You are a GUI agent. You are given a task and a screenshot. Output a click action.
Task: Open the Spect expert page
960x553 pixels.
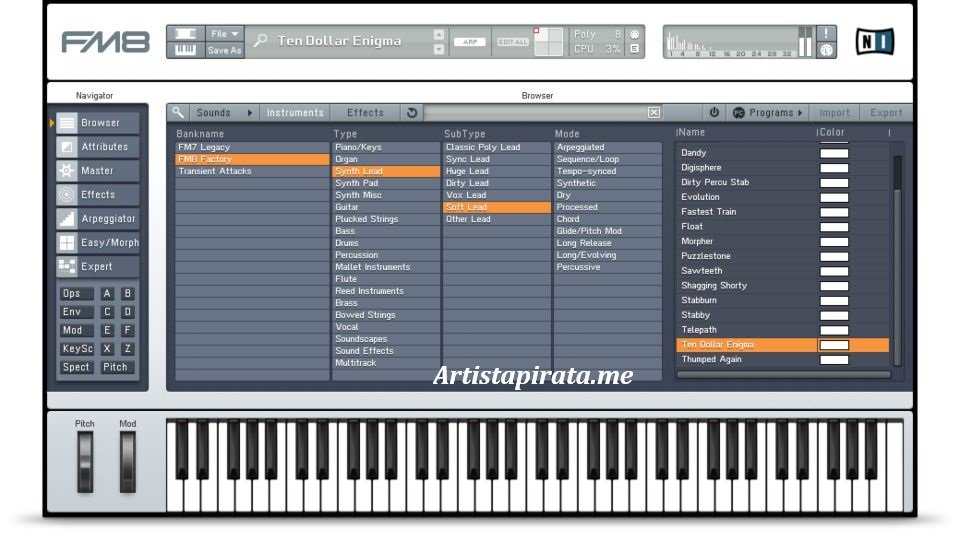point(76,367)
